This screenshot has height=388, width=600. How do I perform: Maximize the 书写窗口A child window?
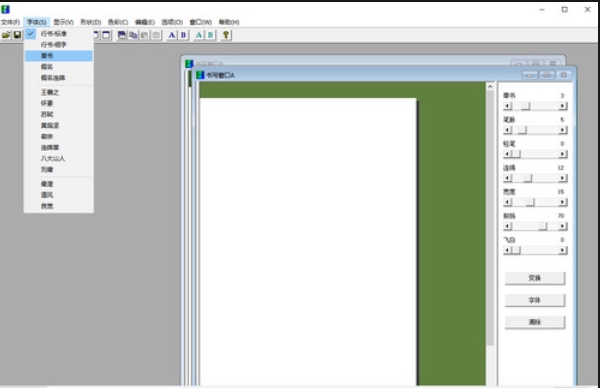(547, 75)
